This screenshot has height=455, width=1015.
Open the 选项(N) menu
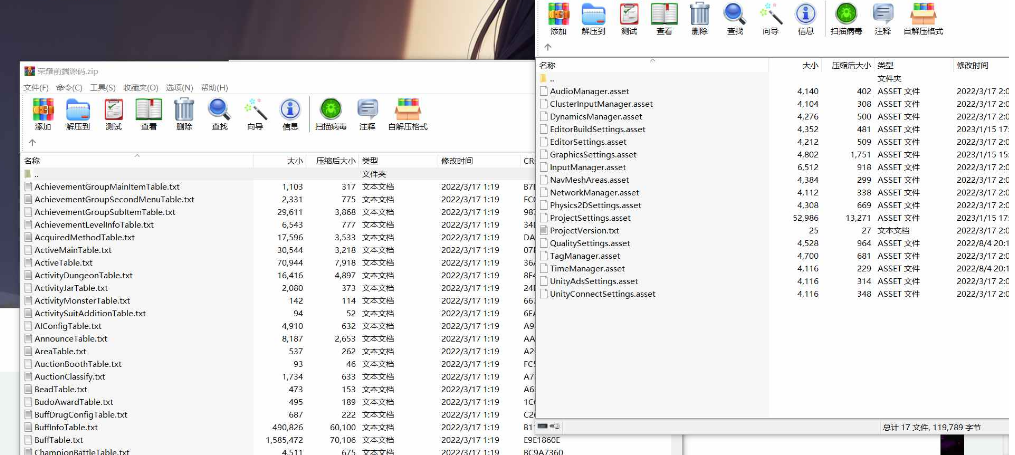click(179, 87)
